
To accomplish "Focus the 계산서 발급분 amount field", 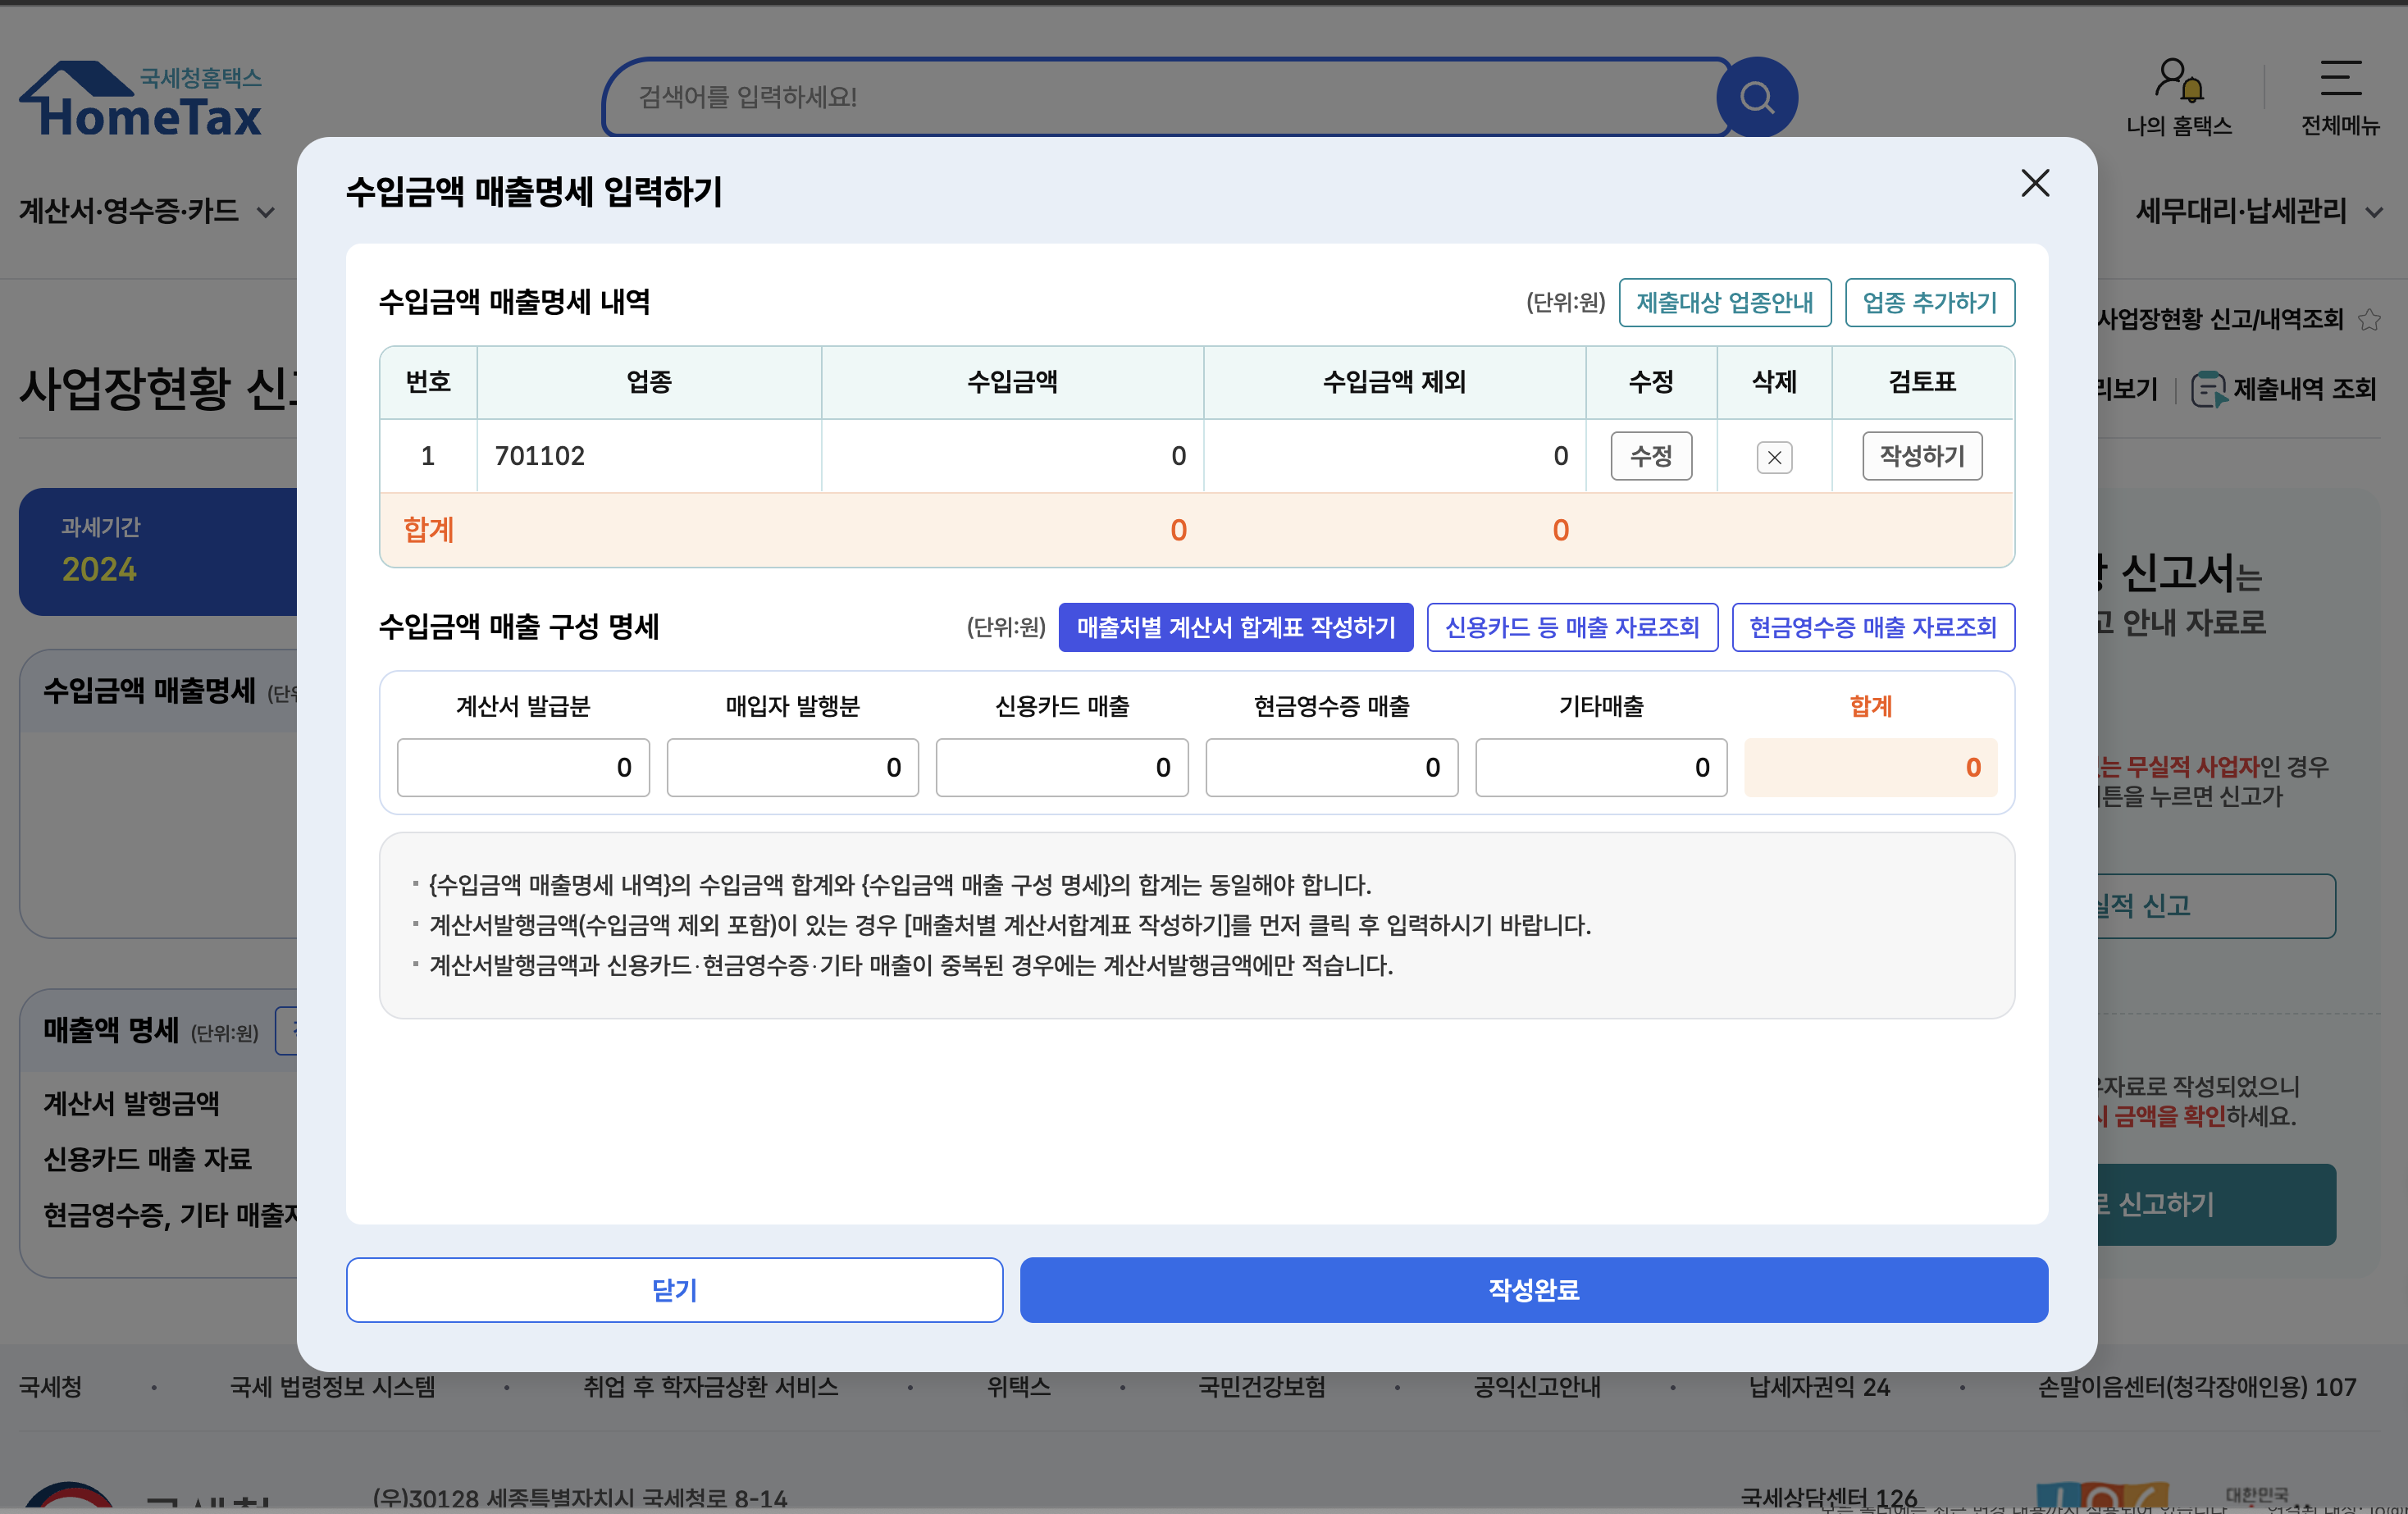I will point(523,768).
